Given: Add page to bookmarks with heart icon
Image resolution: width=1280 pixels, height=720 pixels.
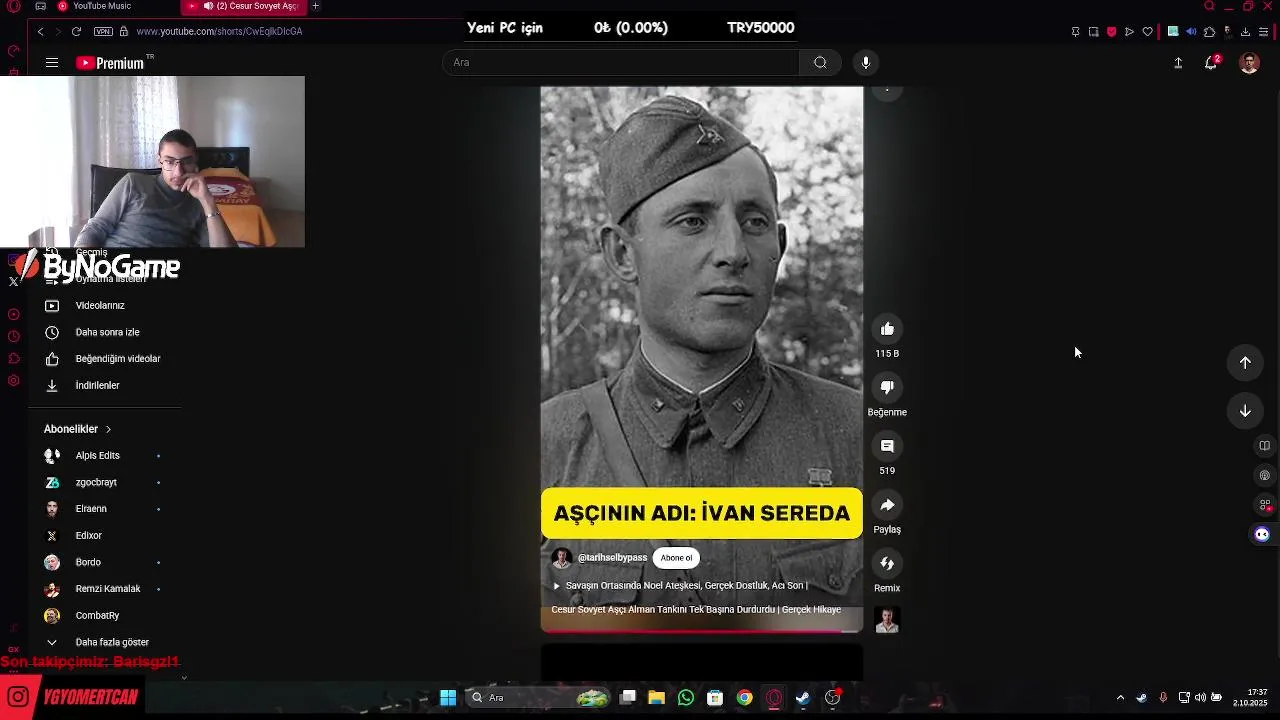Looking at the screenshot, I should click(1147, 32).
